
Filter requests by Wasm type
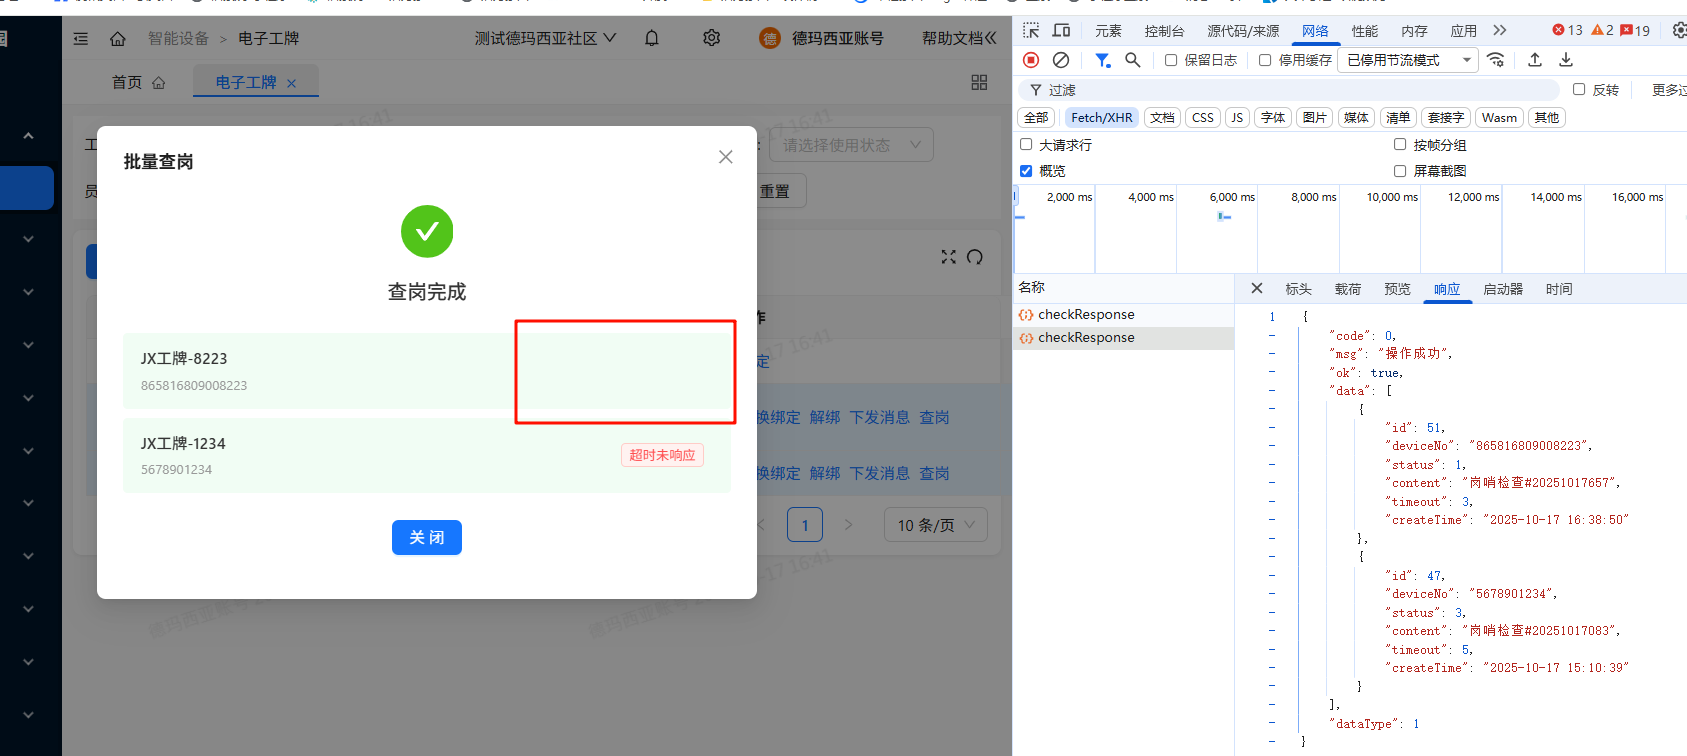(1499, 117)
